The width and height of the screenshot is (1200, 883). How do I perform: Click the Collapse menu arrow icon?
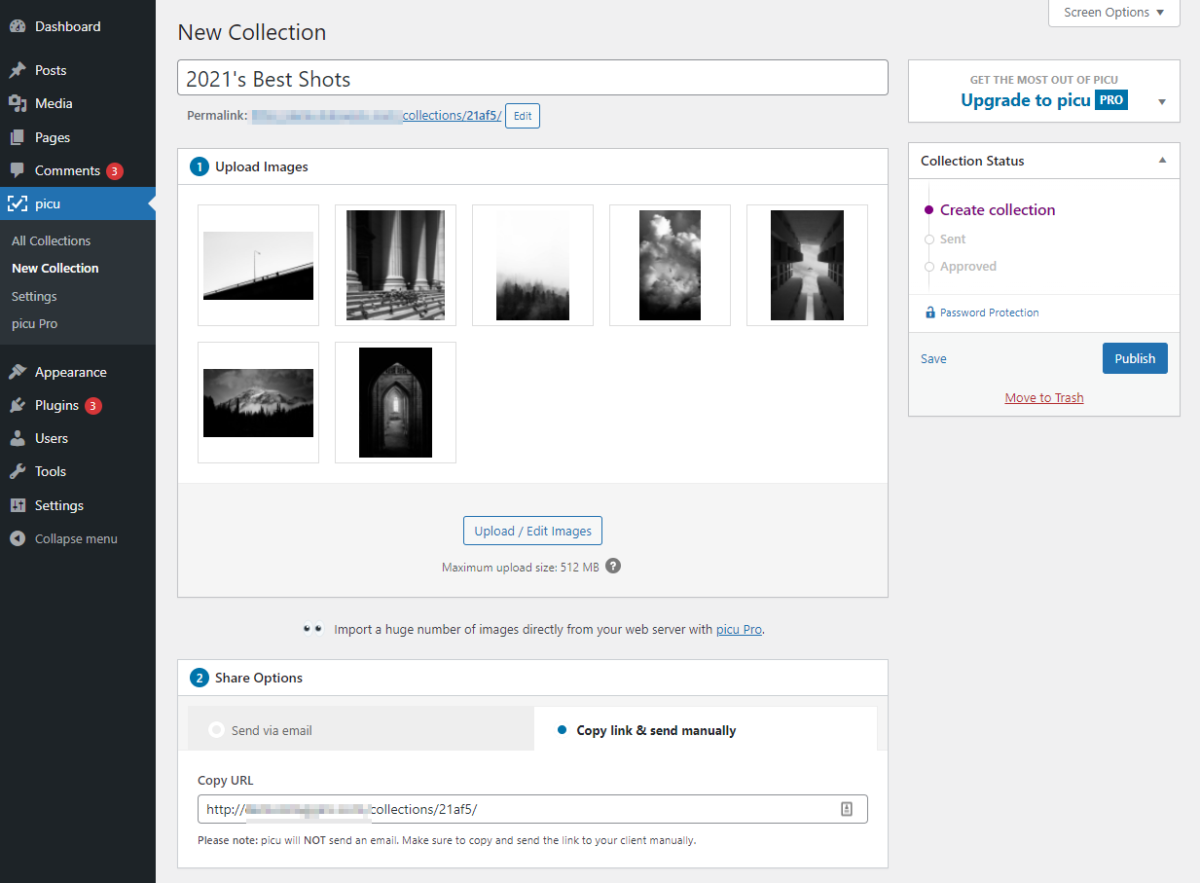tap(17, 539)
